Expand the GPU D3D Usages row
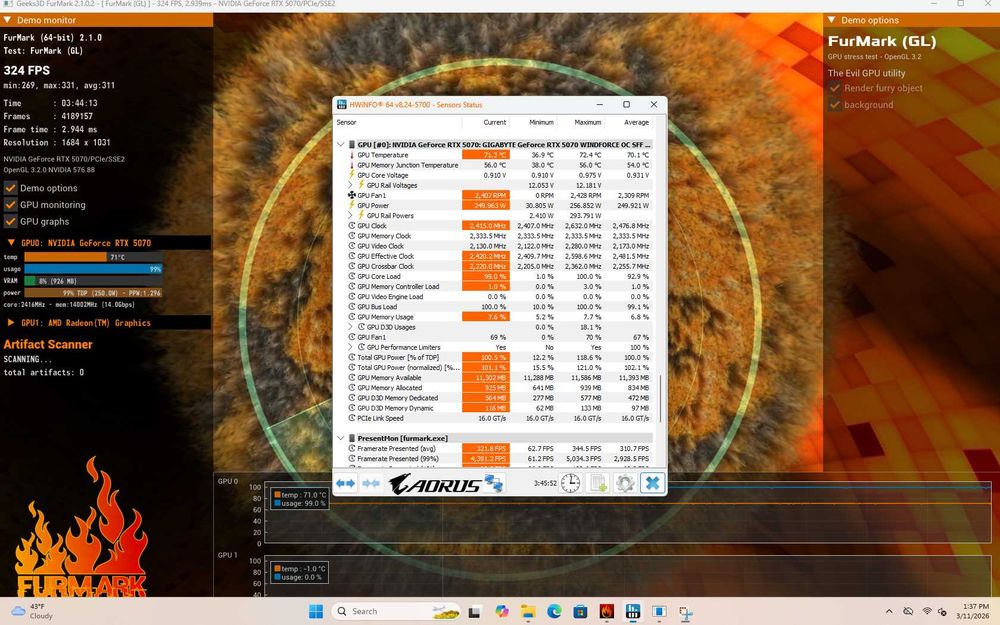Screen dimensions: 1000x625 [350, 327]
